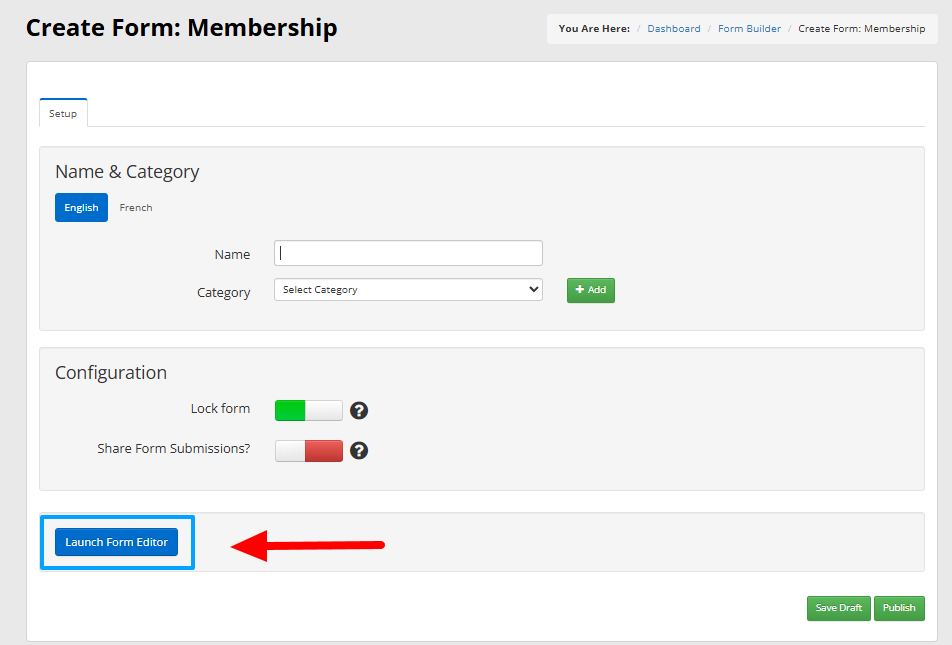
Task: Toggle the Share Form Submissions switch
Action: point(308,451)
